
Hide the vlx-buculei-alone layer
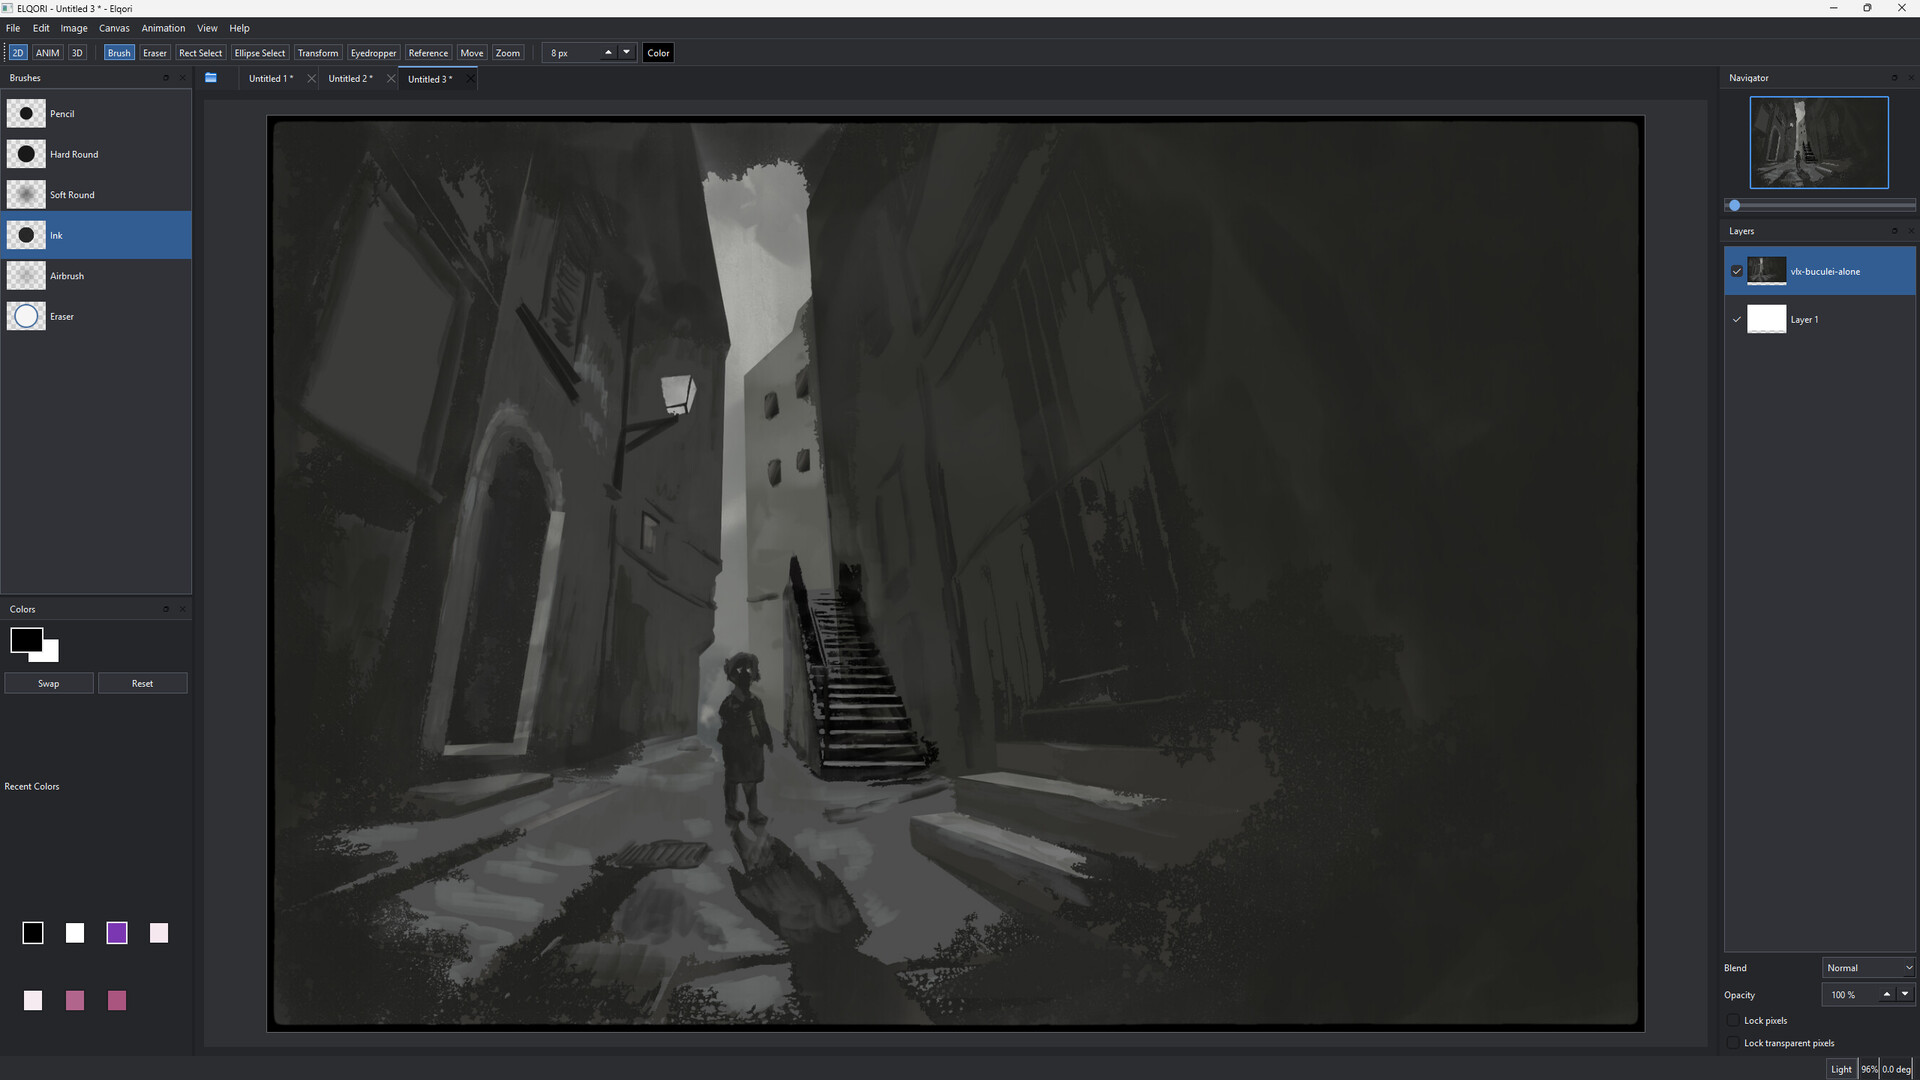pos(1737,271)
